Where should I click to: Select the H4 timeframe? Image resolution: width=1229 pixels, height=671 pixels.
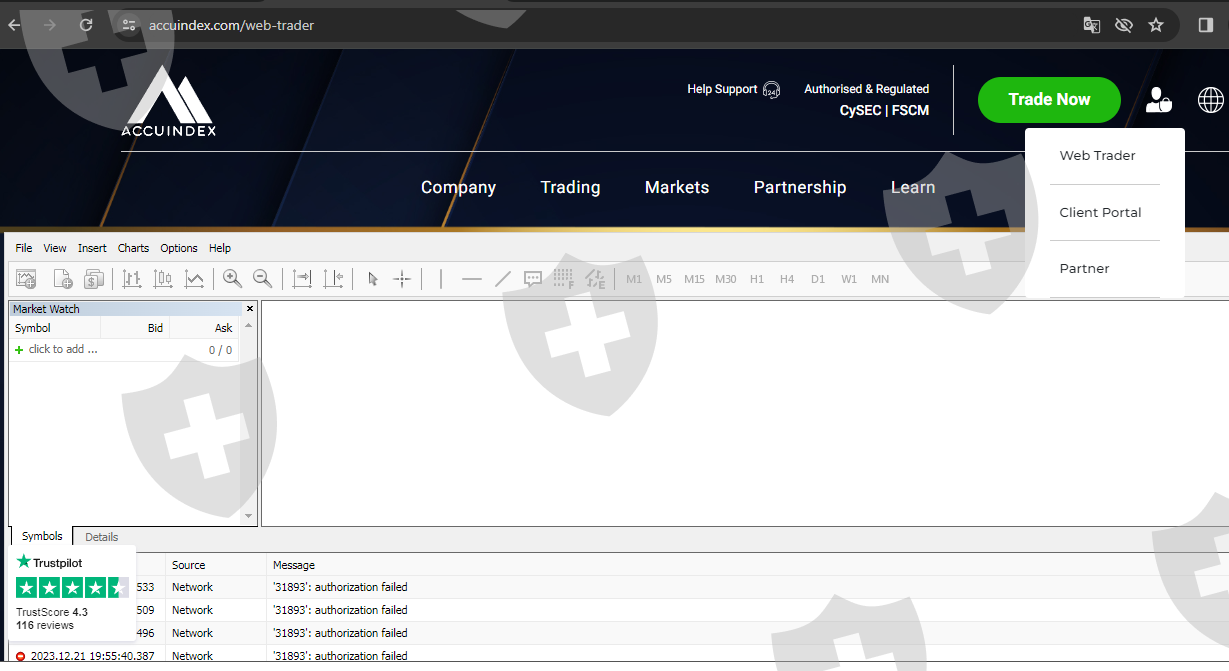pos(787,279)
